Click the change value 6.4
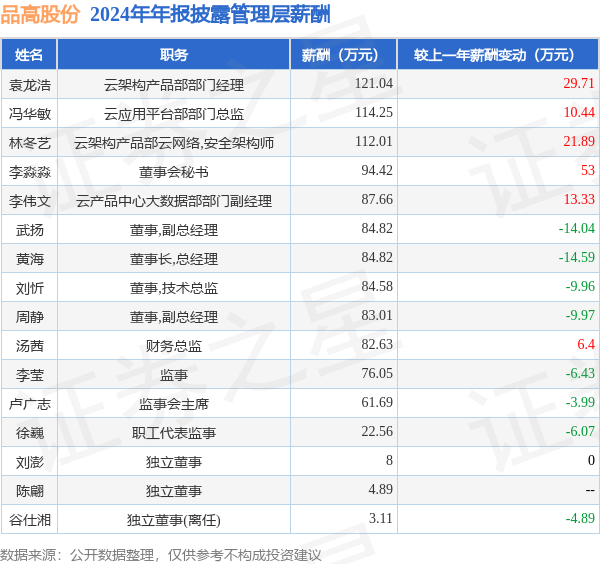The width and height of the screenshot is (600, 564). tap(586, 345)
